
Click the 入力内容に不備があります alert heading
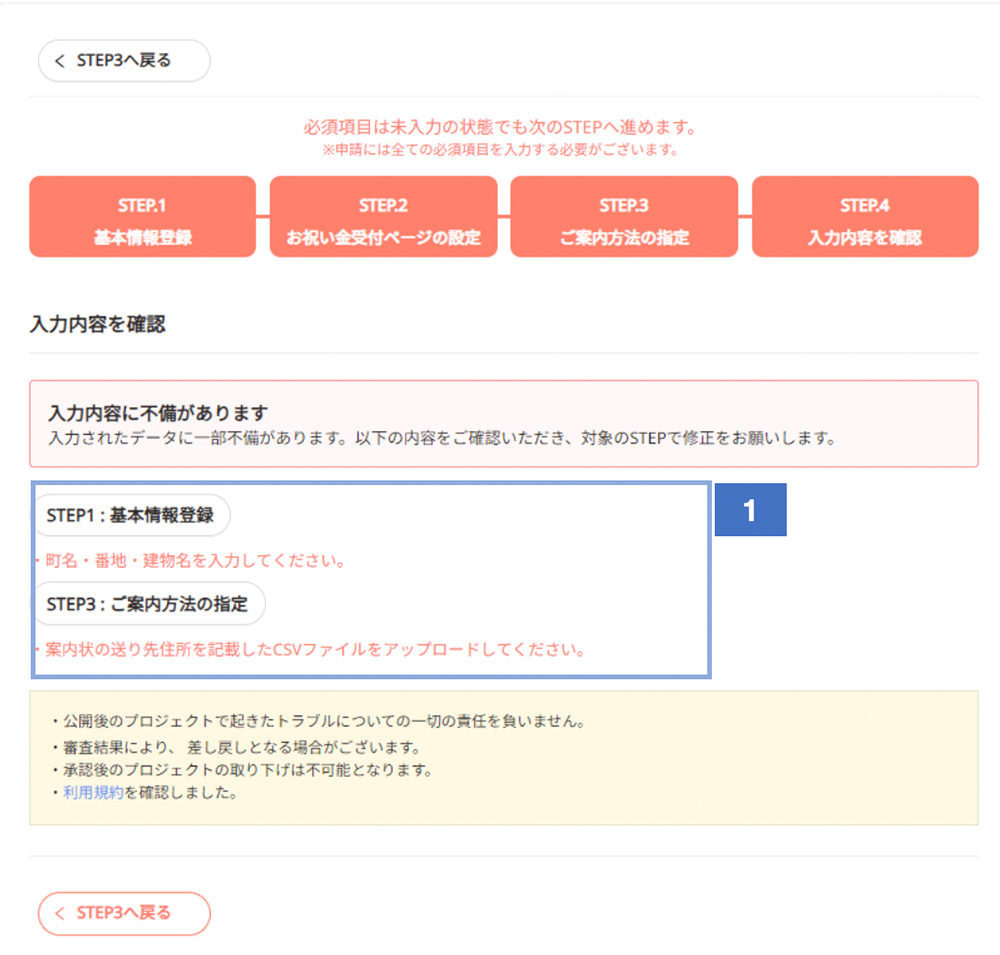pyautogui.click(x=160, y=413)
